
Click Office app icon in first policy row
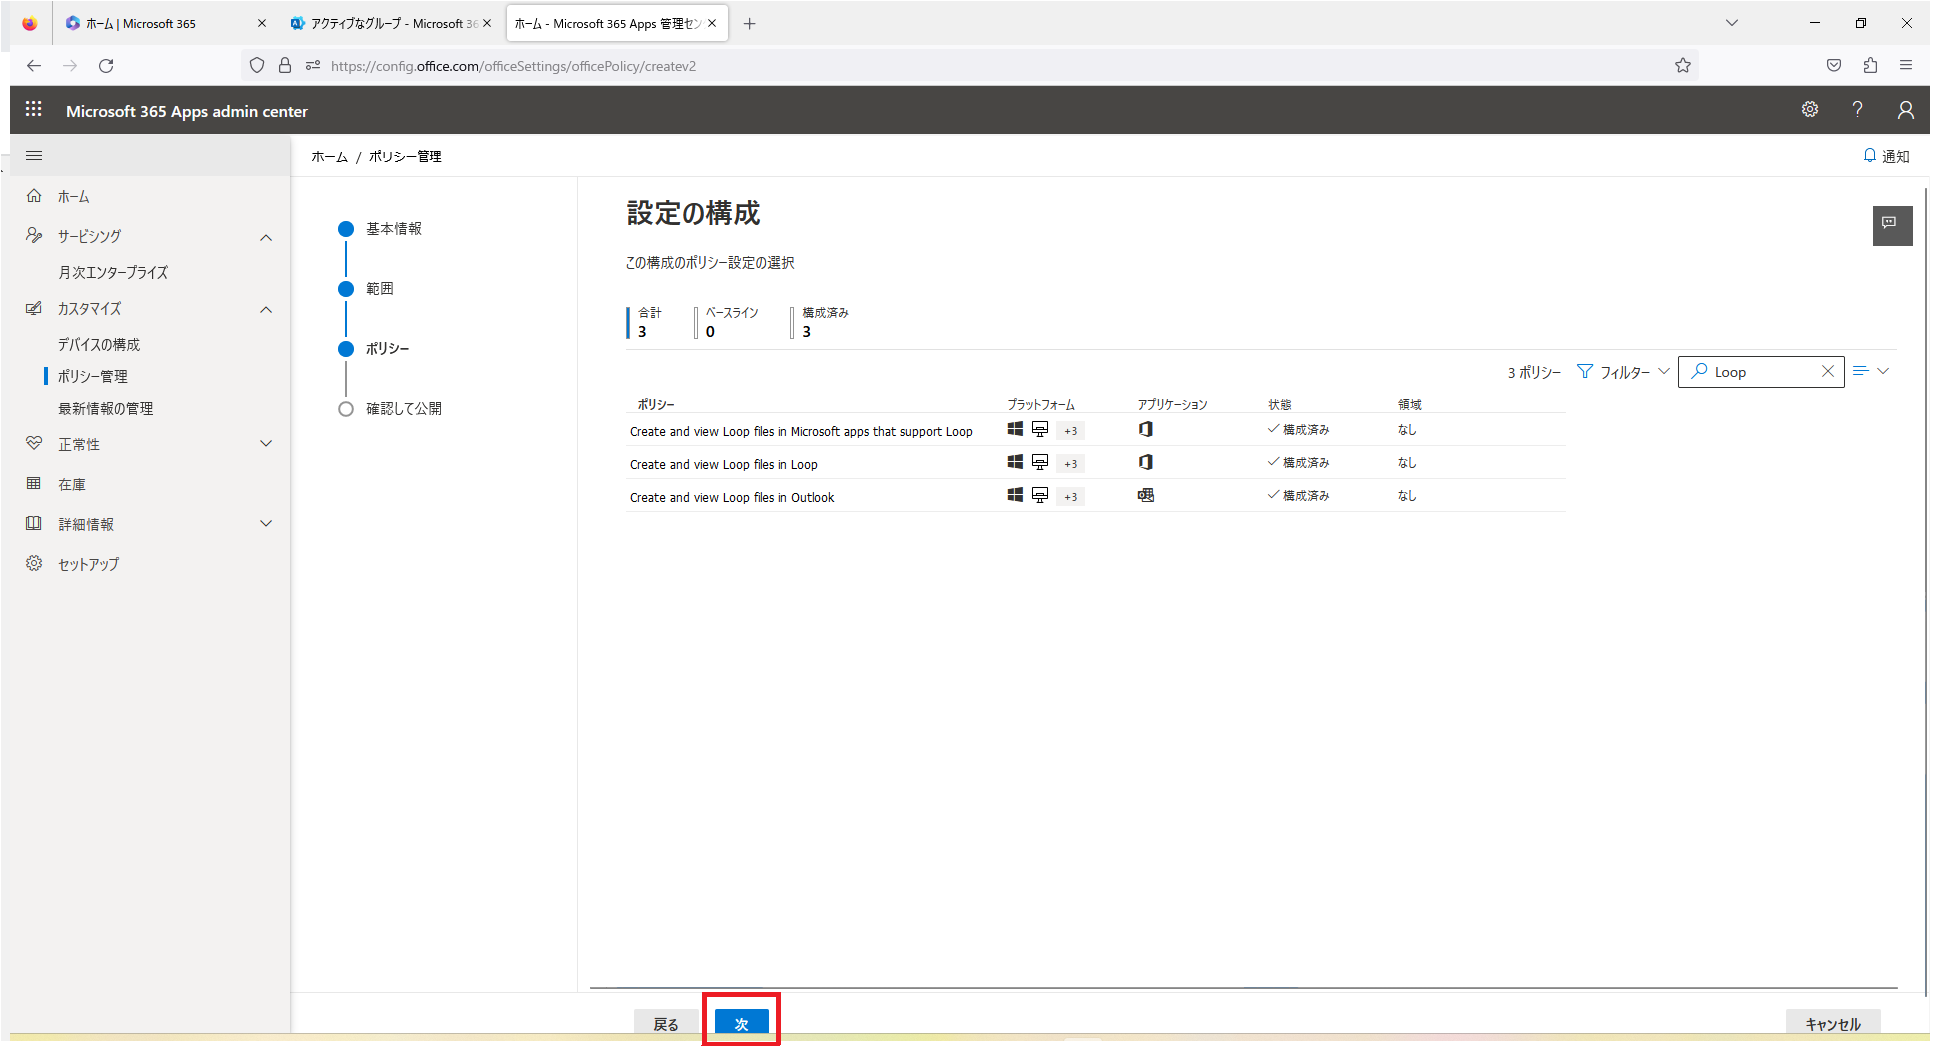pos(1146,429)
